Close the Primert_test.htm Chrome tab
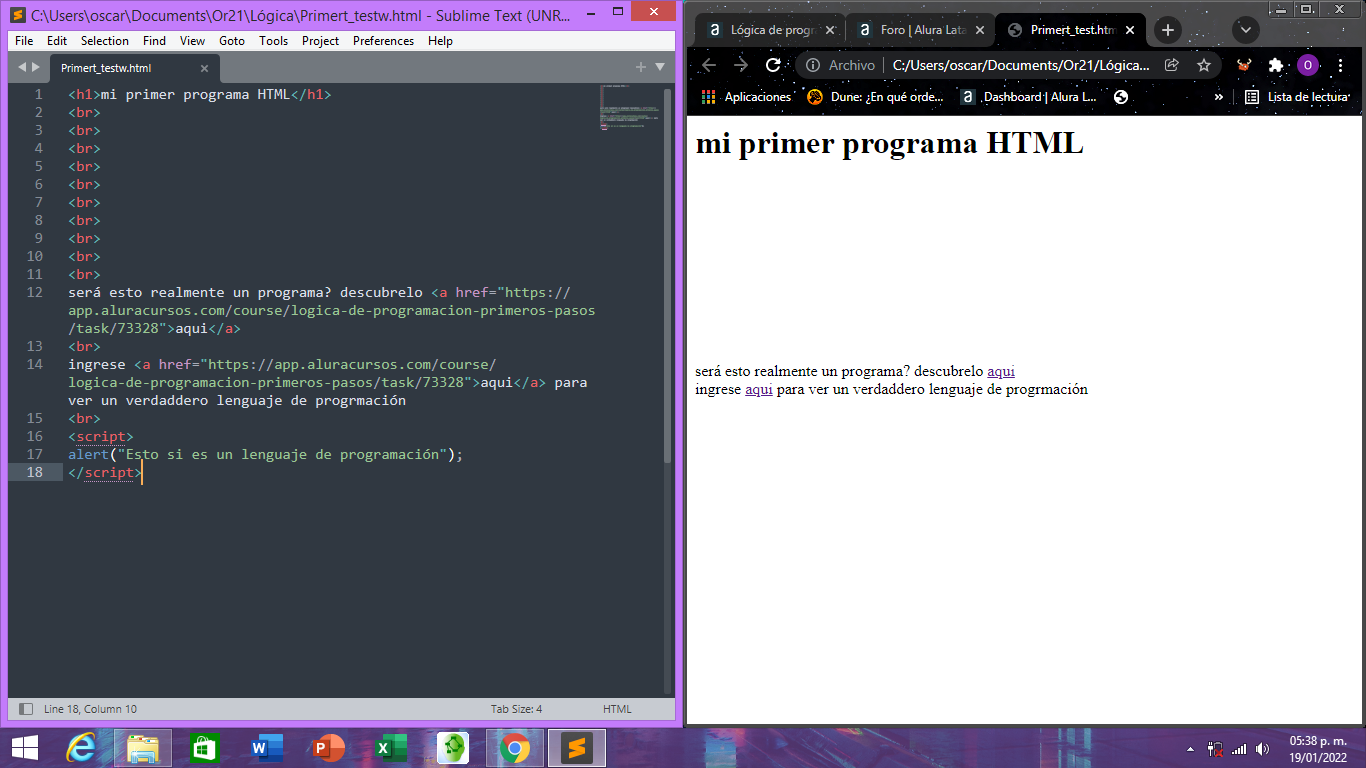Image resolution: width=1366 pixels, height=768 pixels. pos(1130,30)
